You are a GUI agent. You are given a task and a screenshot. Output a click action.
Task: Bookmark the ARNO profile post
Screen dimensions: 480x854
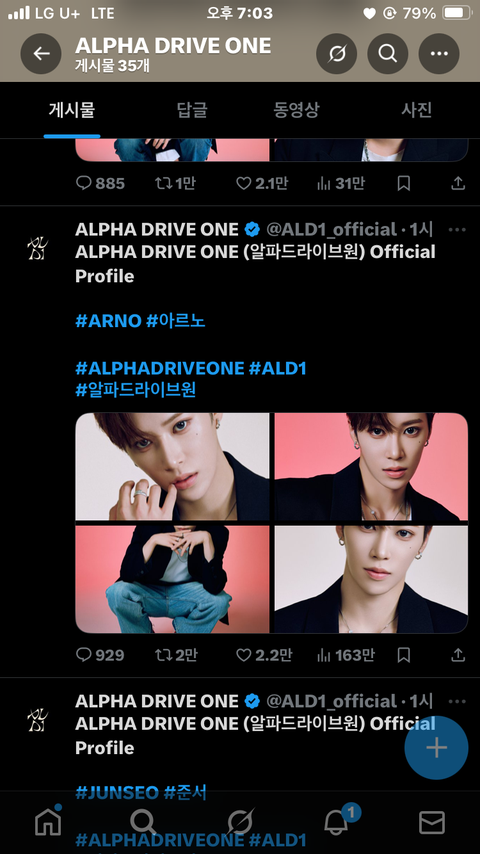[x=404, y=655]
